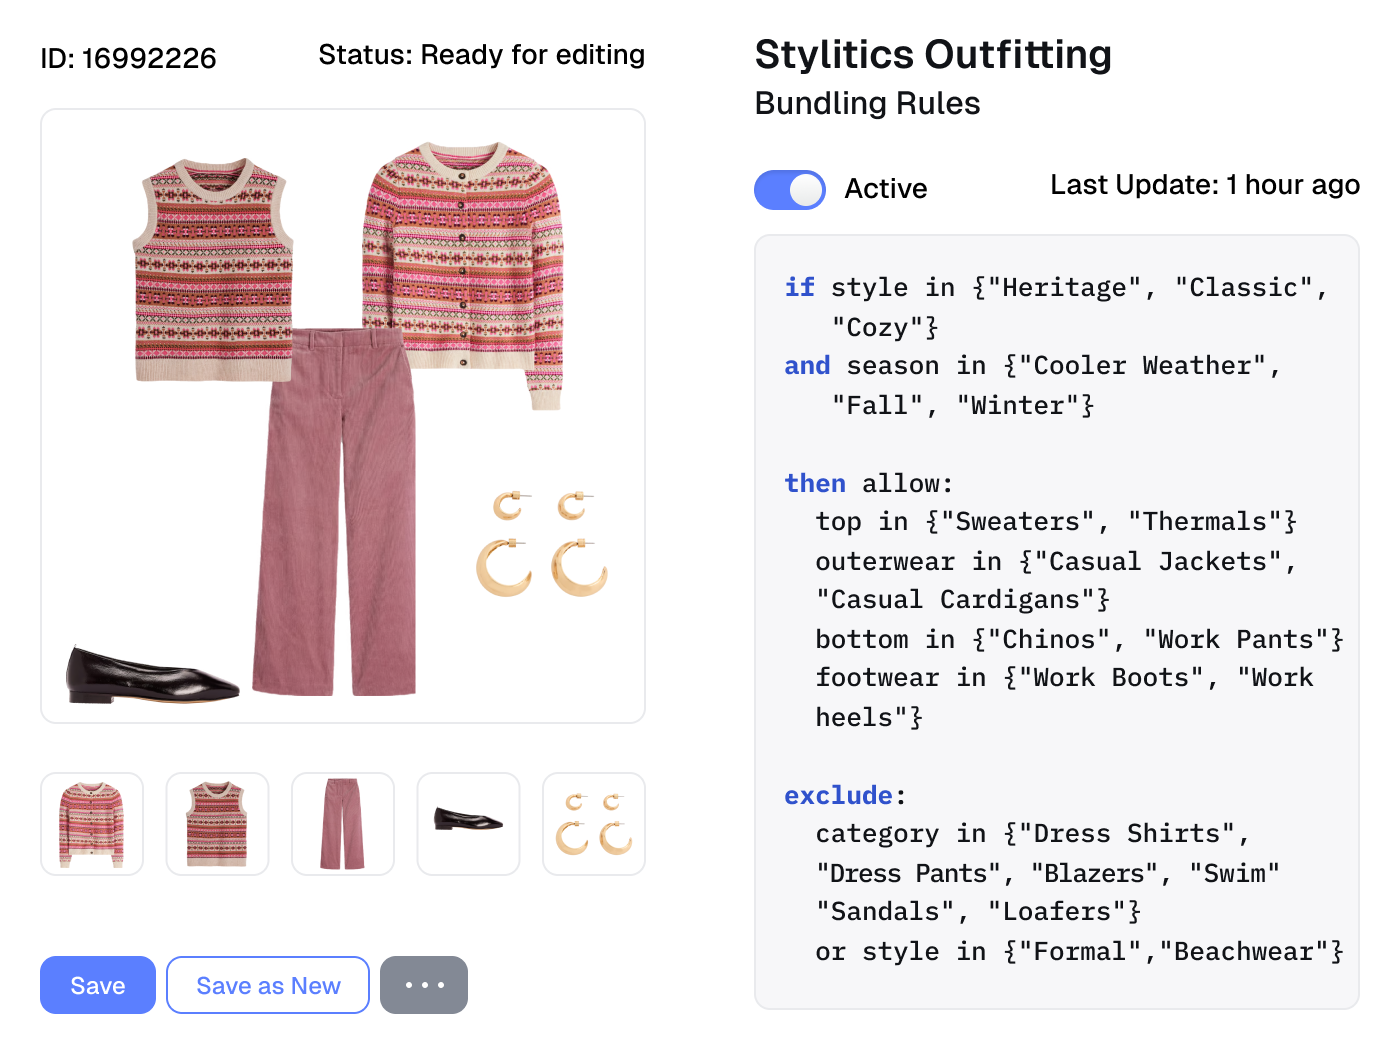Click the Last Update: 1 hour ago text

1205,185
